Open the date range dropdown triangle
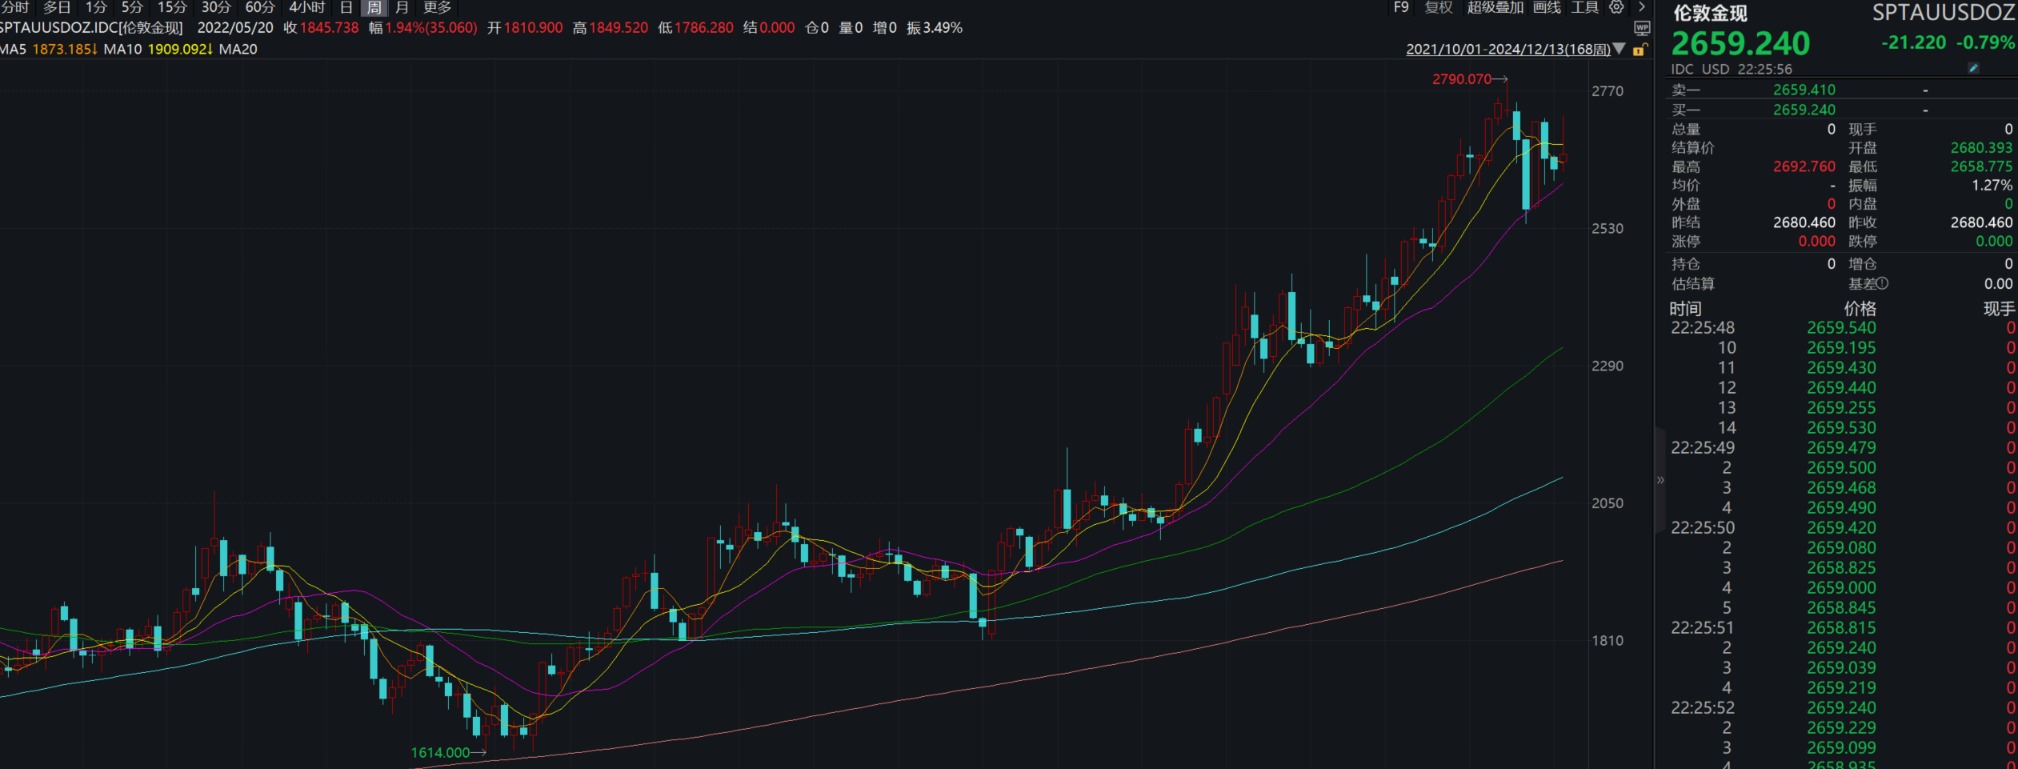This screenshot has width=2018, height=769. point(1619,49)
